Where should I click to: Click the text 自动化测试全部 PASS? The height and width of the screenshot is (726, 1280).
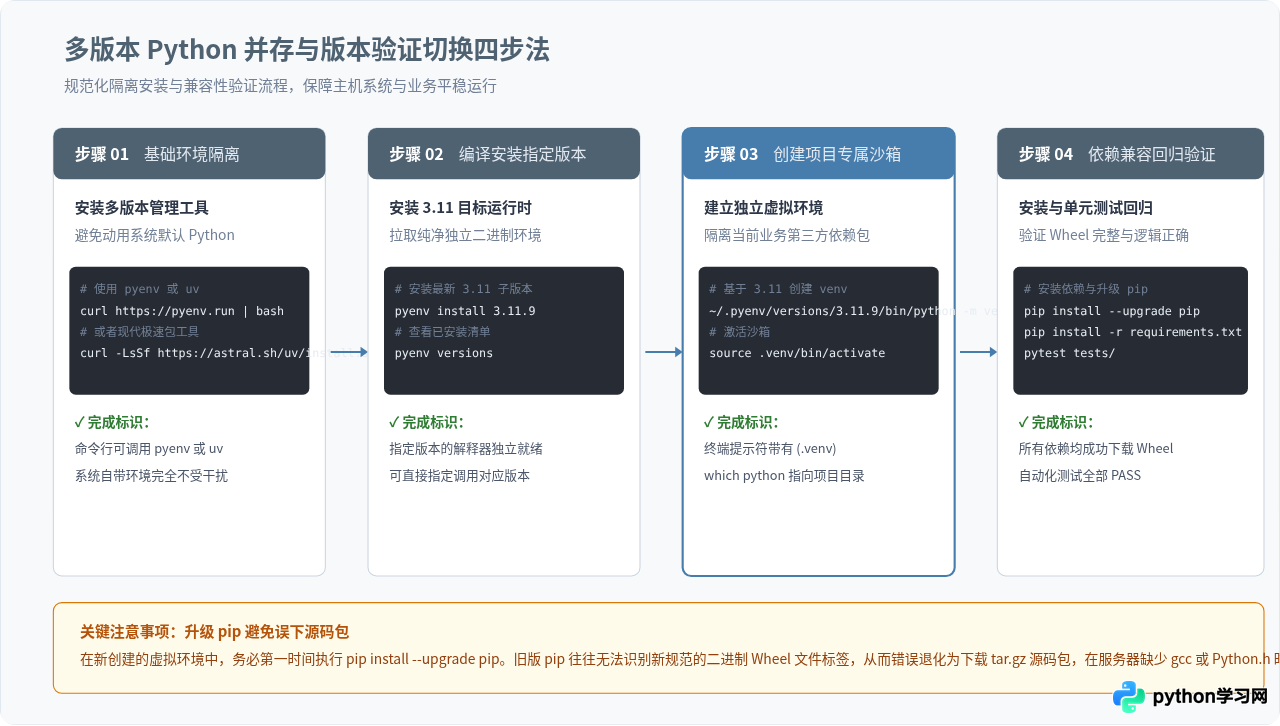pyautogui.click(x=1080, y=476)
